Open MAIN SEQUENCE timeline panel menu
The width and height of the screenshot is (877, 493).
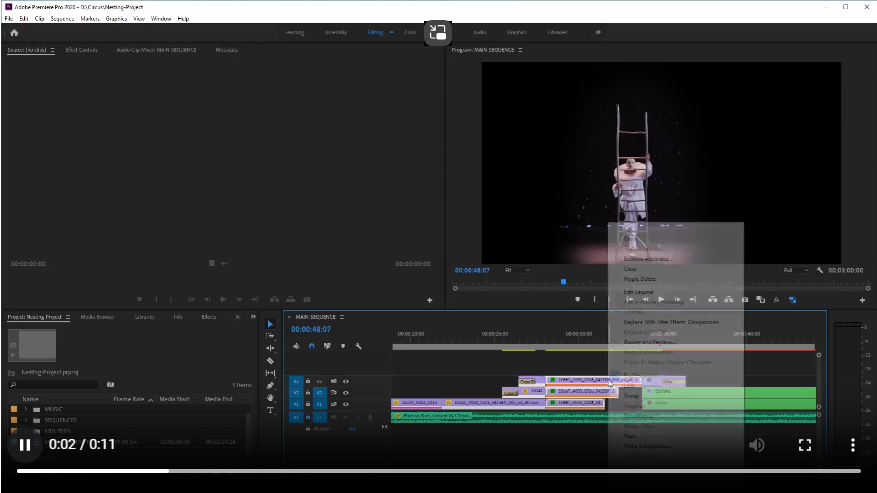(x=342, y=317)
